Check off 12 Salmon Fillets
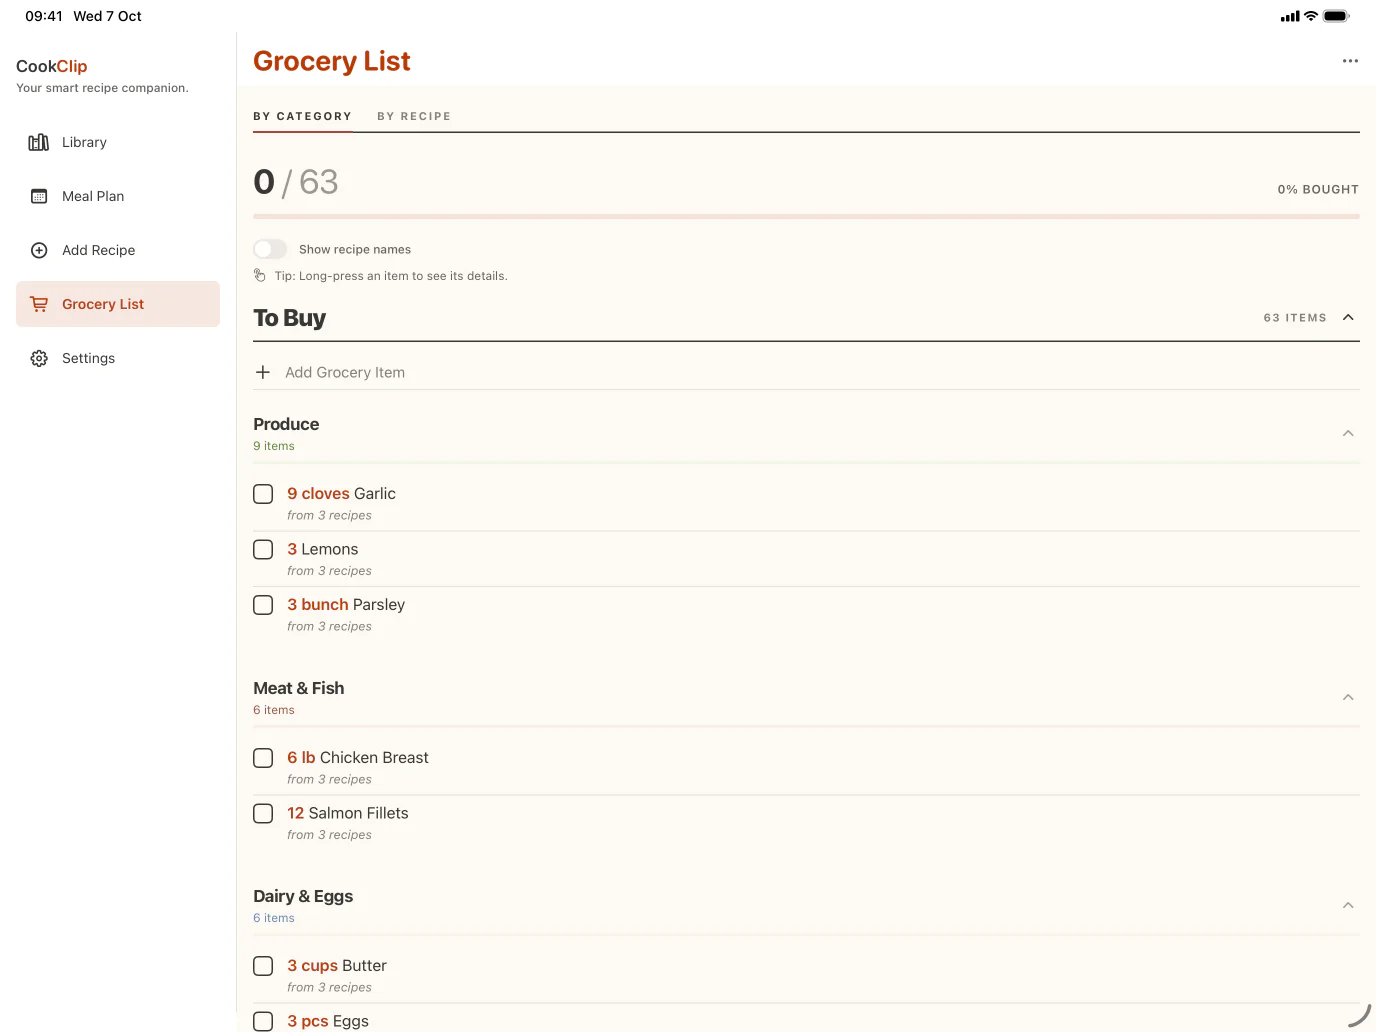The height and width of the screenshot is (1032, 1376). [263, 813]
